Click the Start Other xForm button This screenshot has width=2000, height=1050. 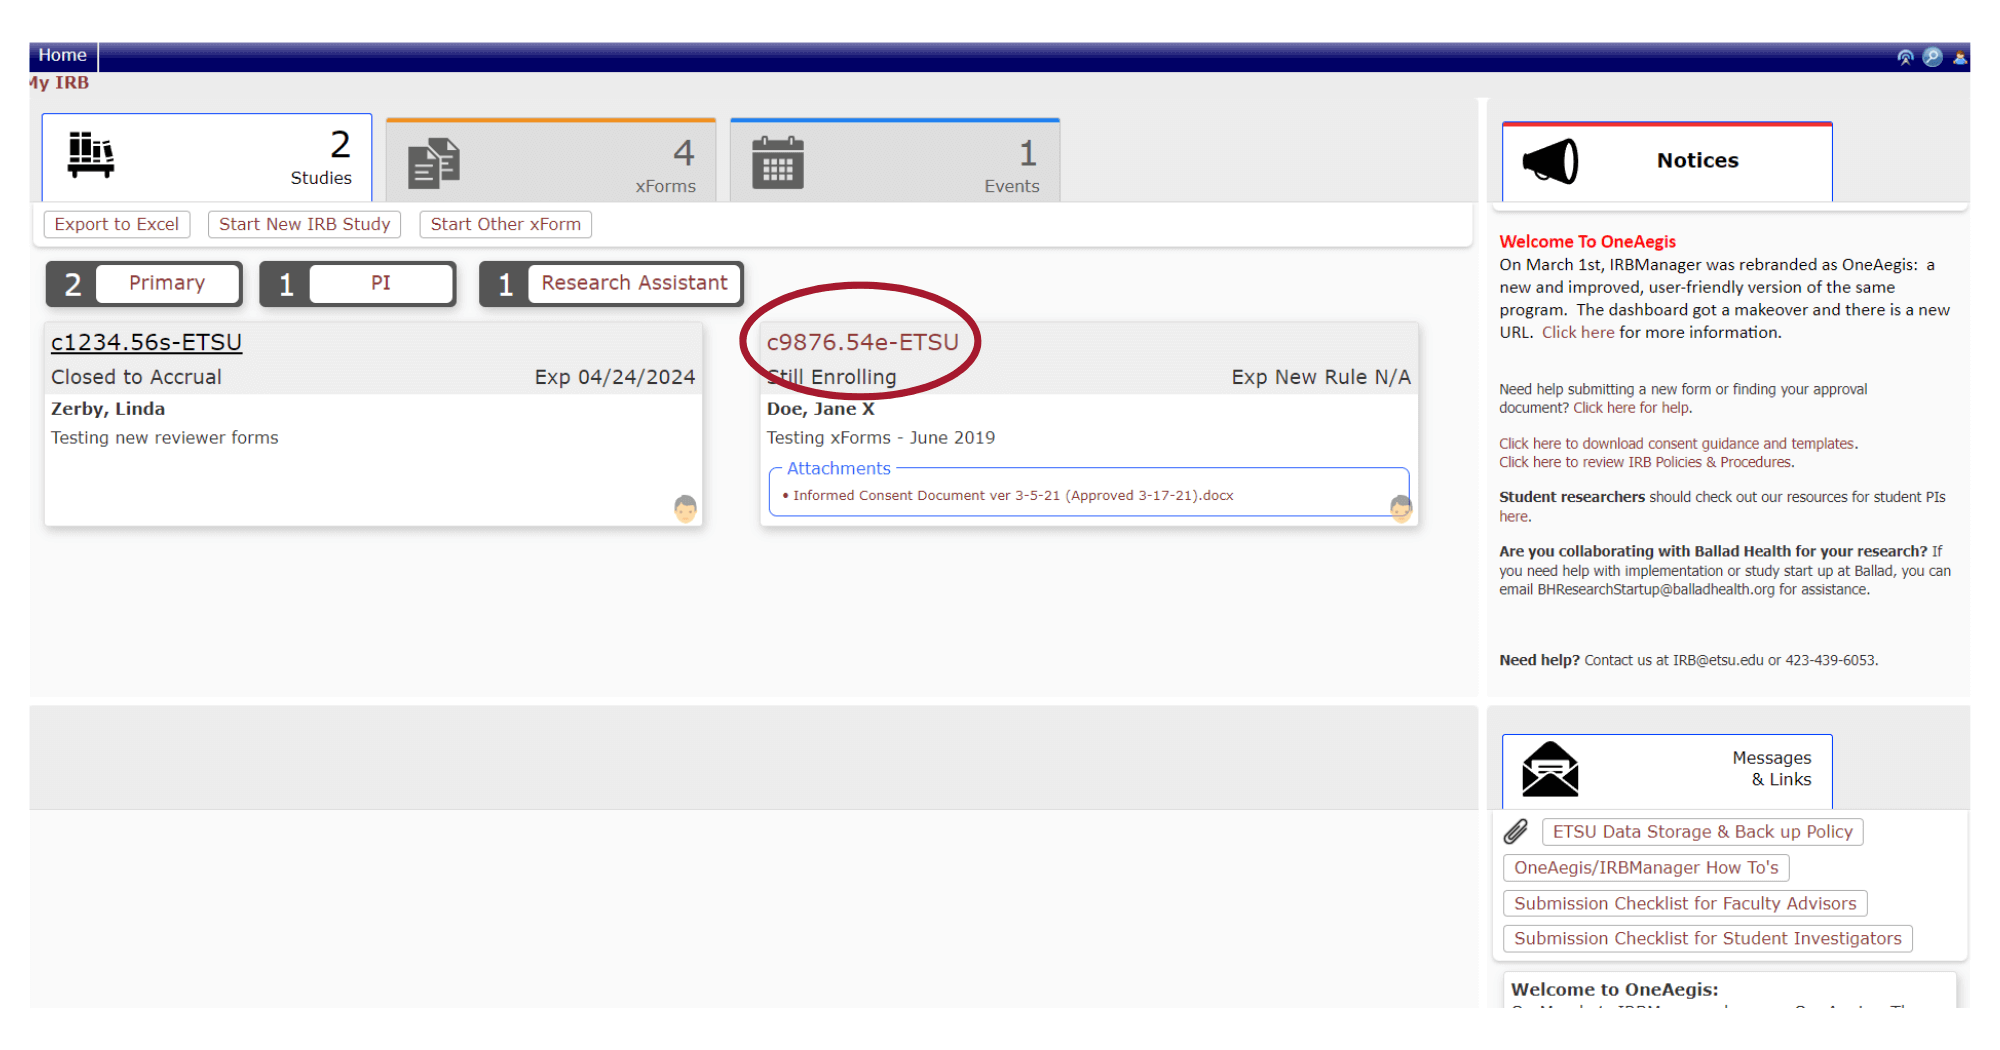[505, 224]
